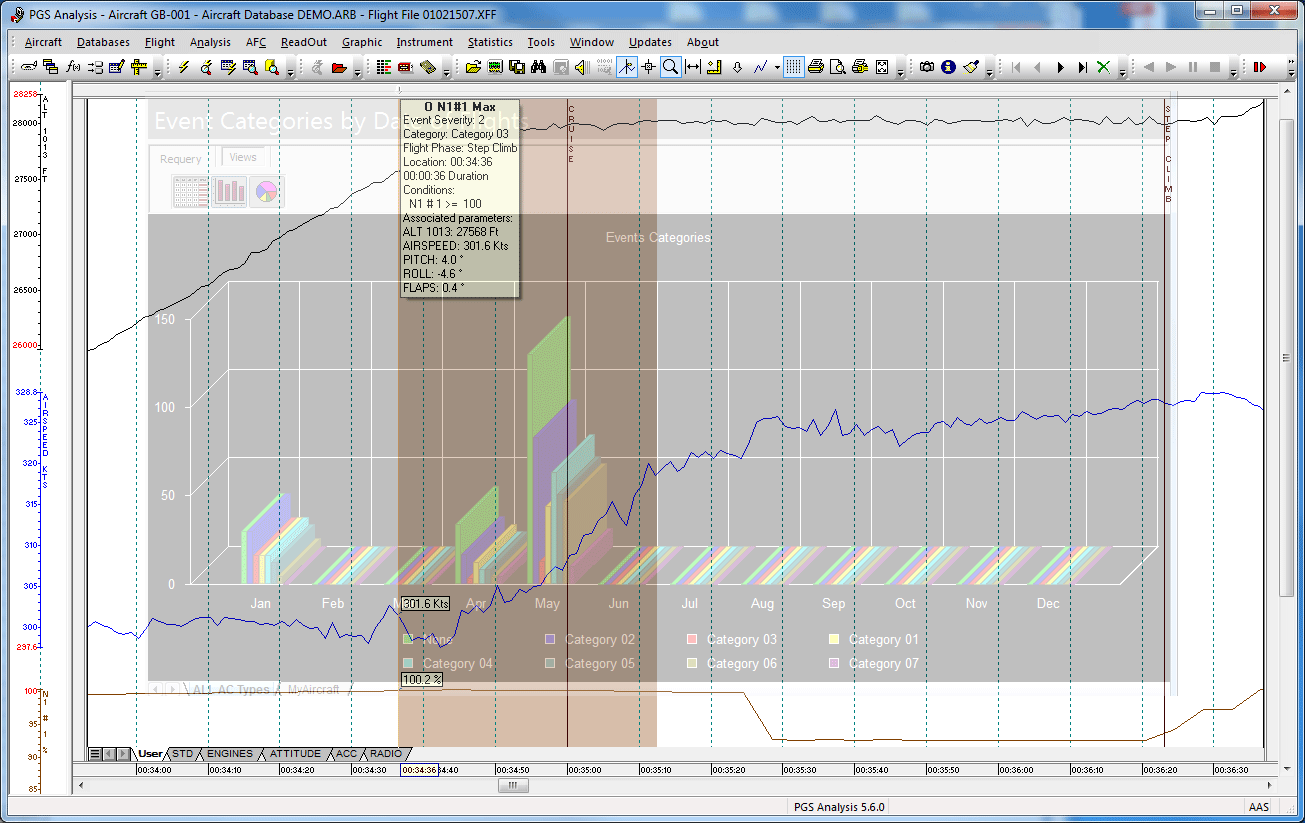Toggle the vertical cursor line tool
Screen dimensions: 1305x823
tap(626, 67)
